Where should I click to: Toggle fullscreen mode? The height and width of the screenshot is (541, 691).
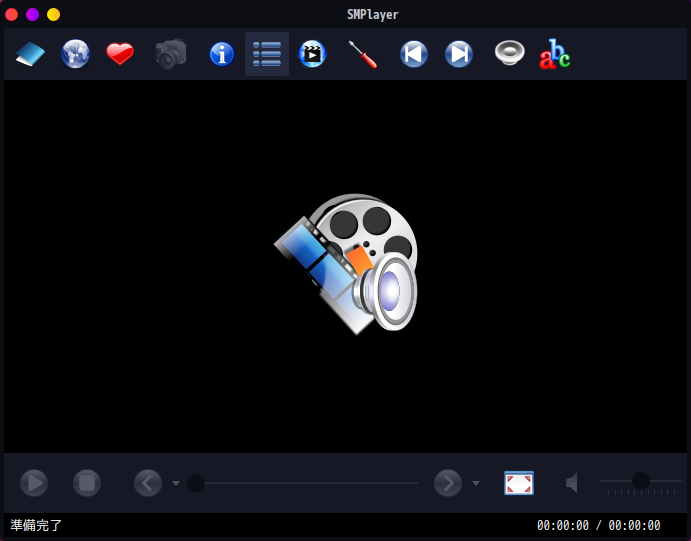[x=519, y=483]
